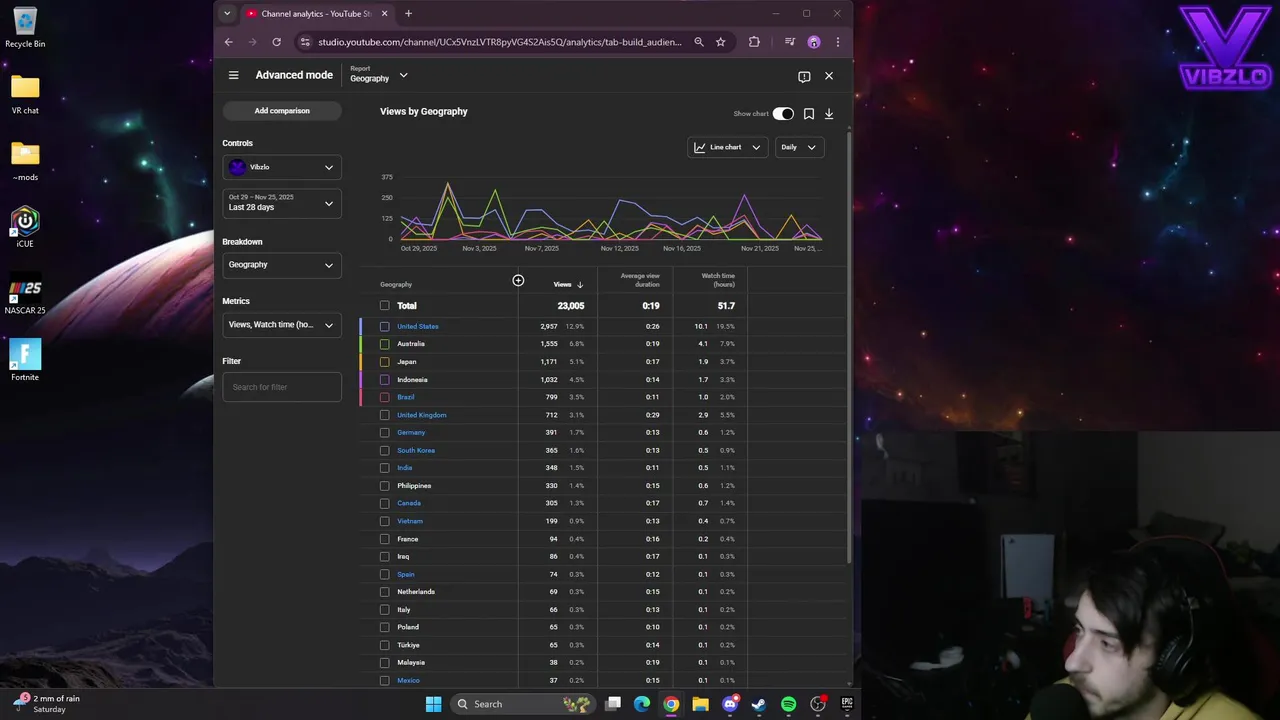Check the United Kingdom checkbox
Image resolution: width=1280 pixels, height=720 pixels.
(385, 415)
